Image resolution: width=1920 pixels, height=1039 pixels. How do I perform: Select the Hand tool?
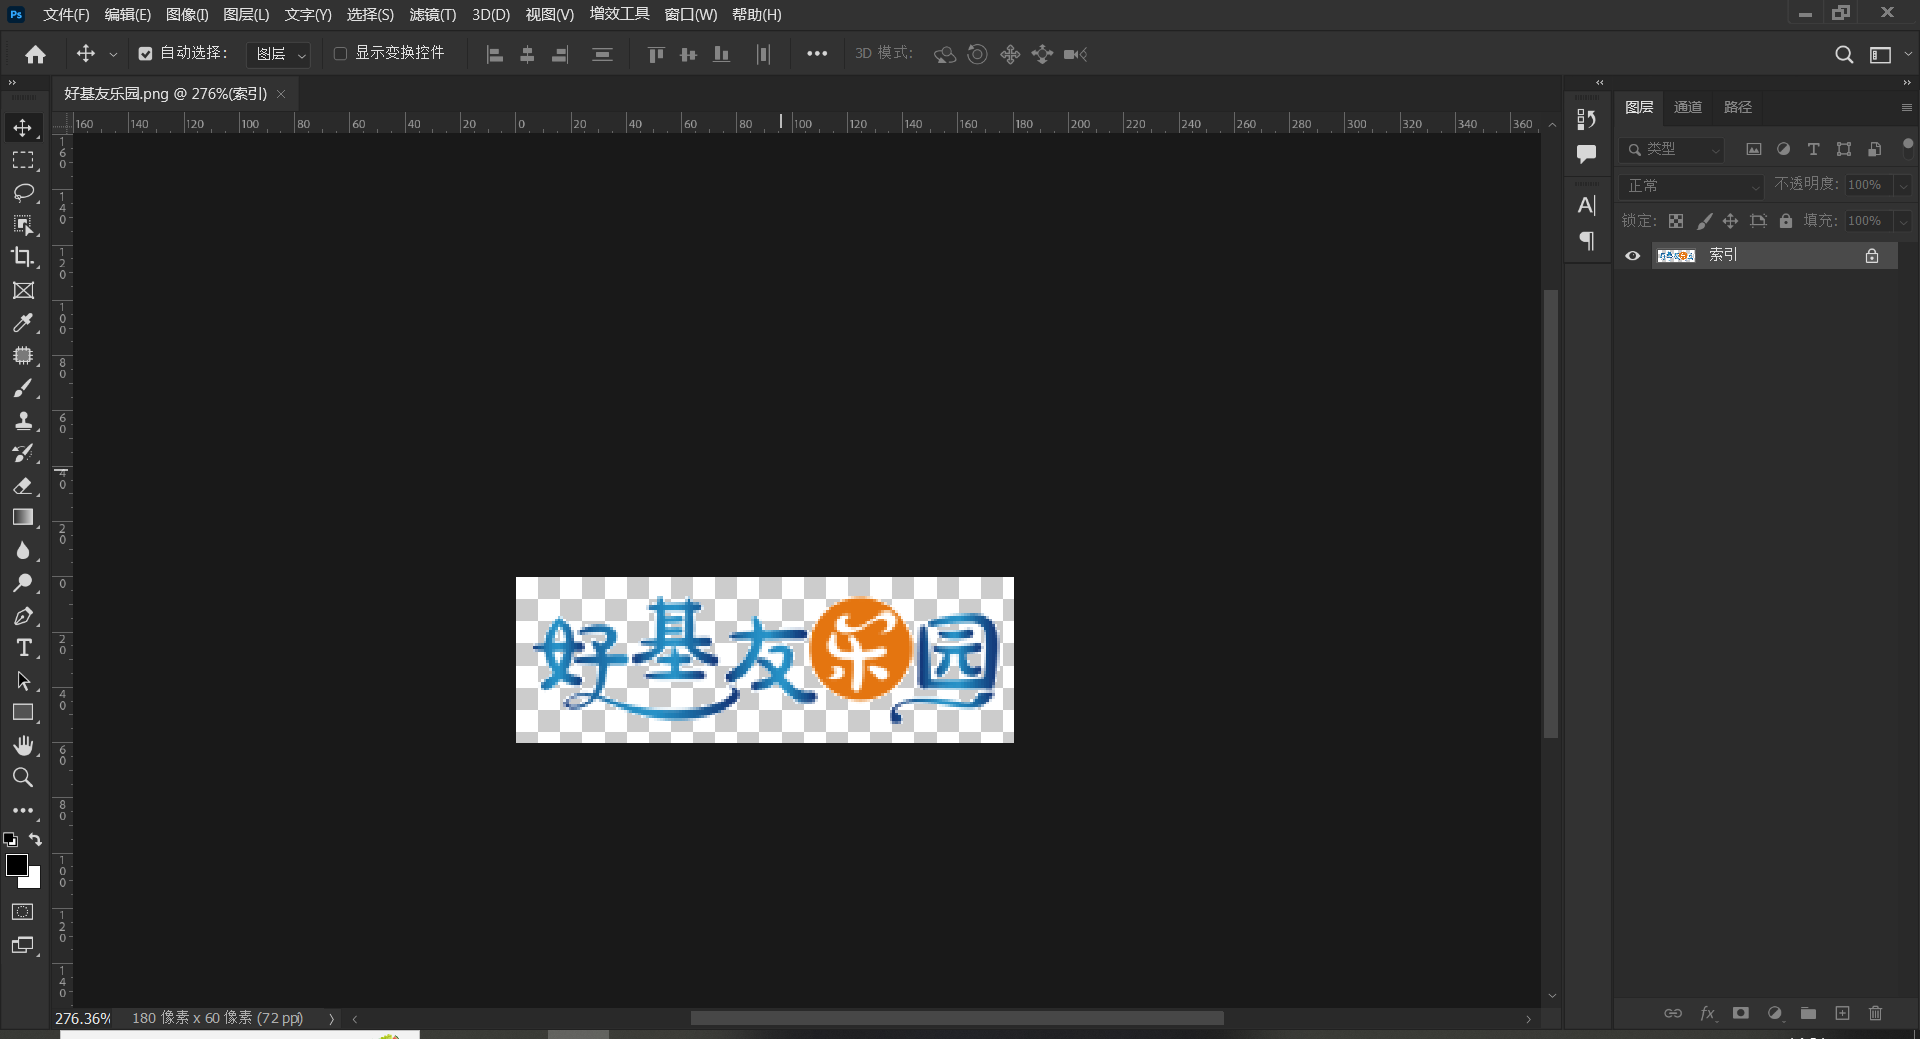(x=24, y=745)
